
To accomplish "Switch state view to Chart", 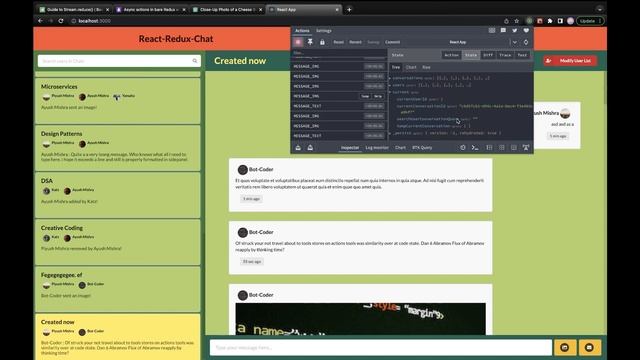I will [411, 67].
